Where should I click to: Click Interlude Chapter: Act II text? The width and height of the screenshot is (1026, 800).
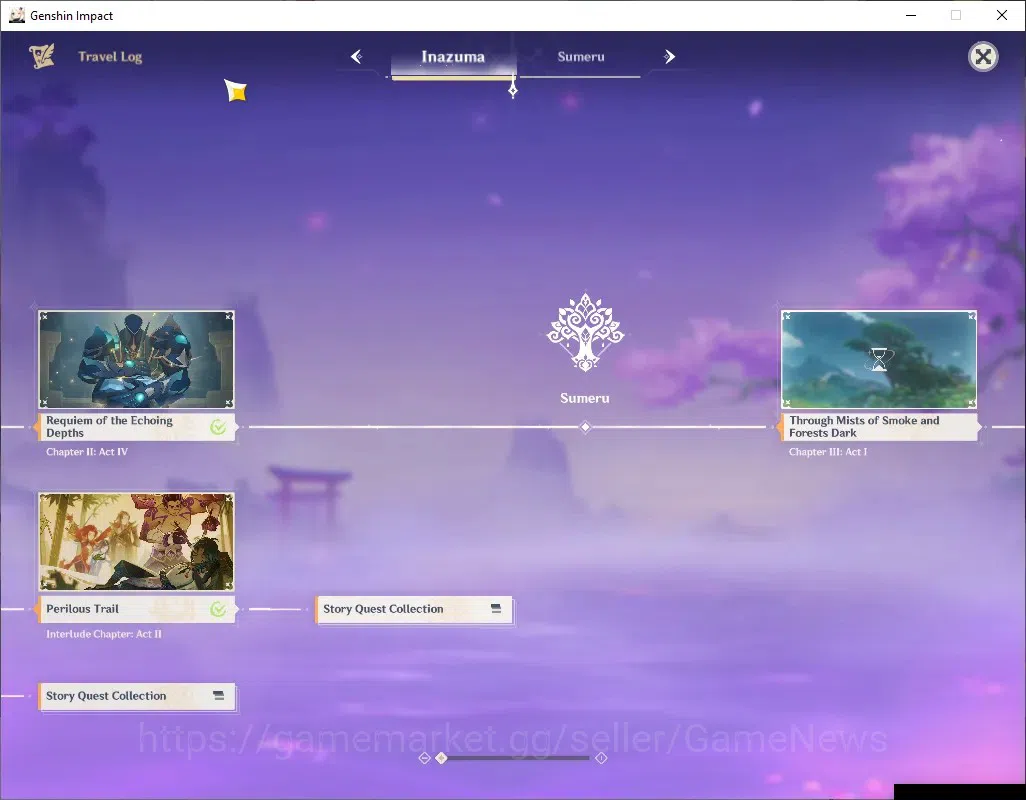(x=103, y=634)
